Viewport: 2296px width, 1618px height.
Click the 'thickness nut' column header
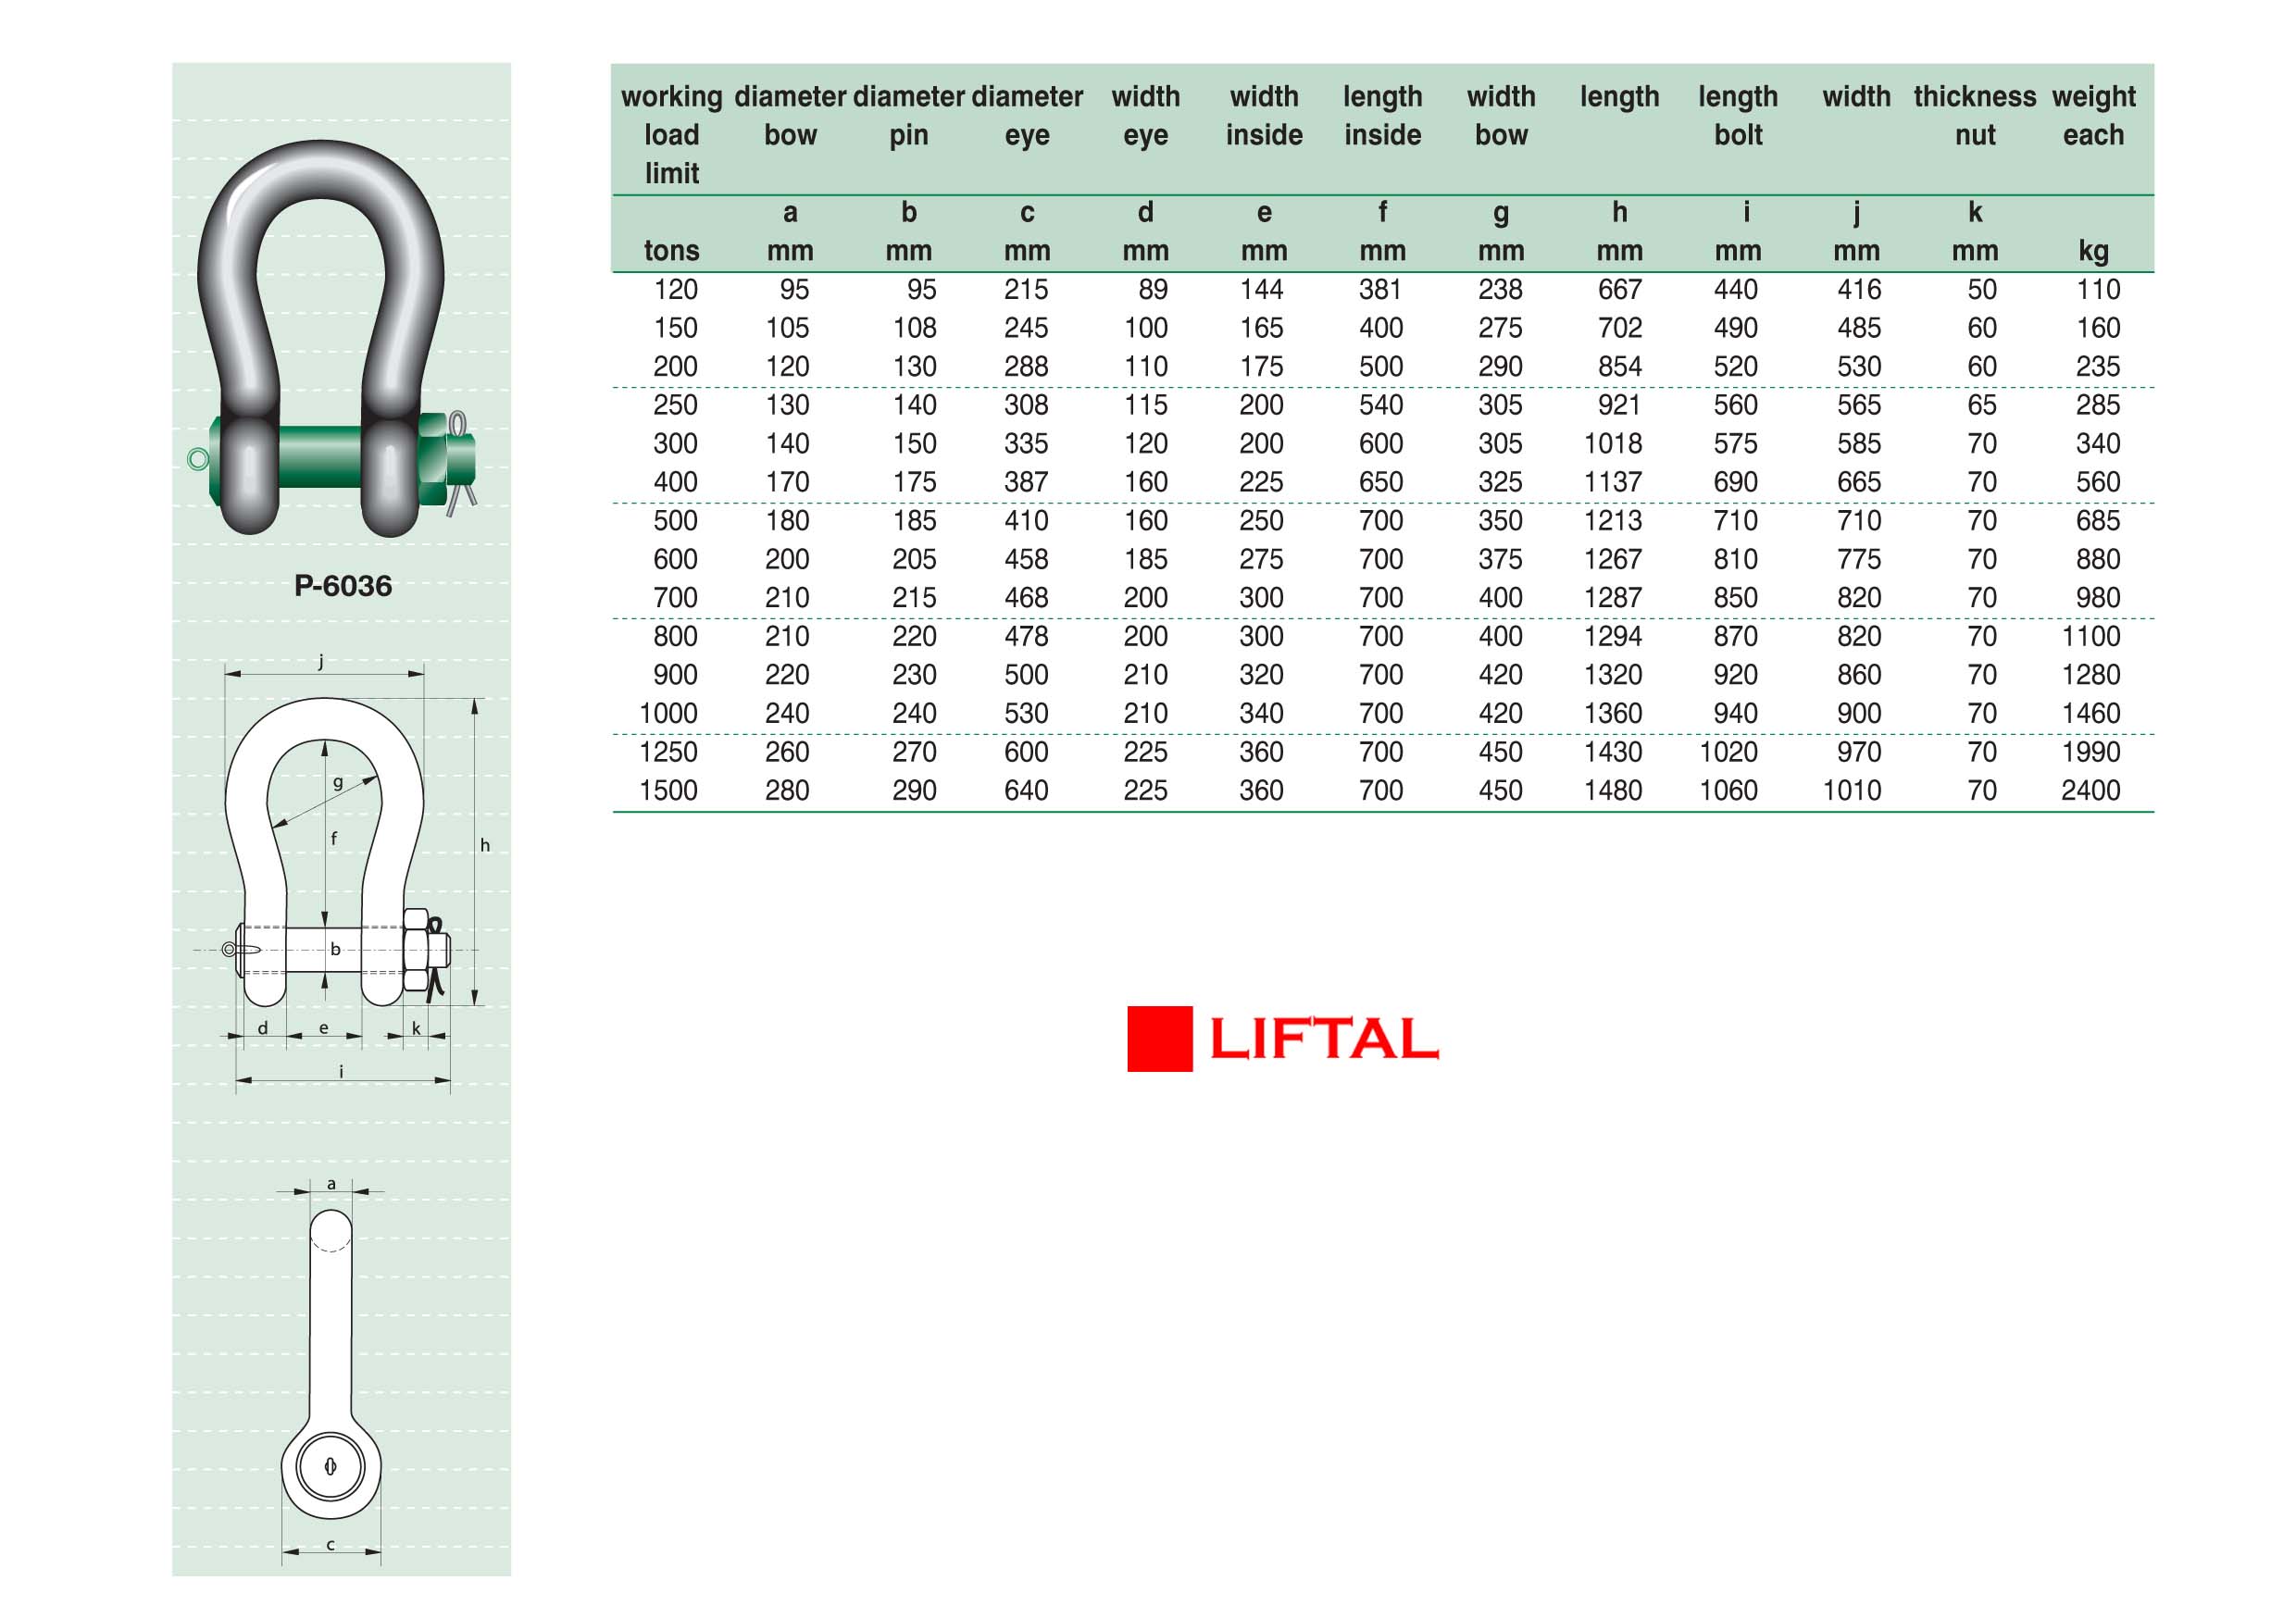[x=1974, y=115]
